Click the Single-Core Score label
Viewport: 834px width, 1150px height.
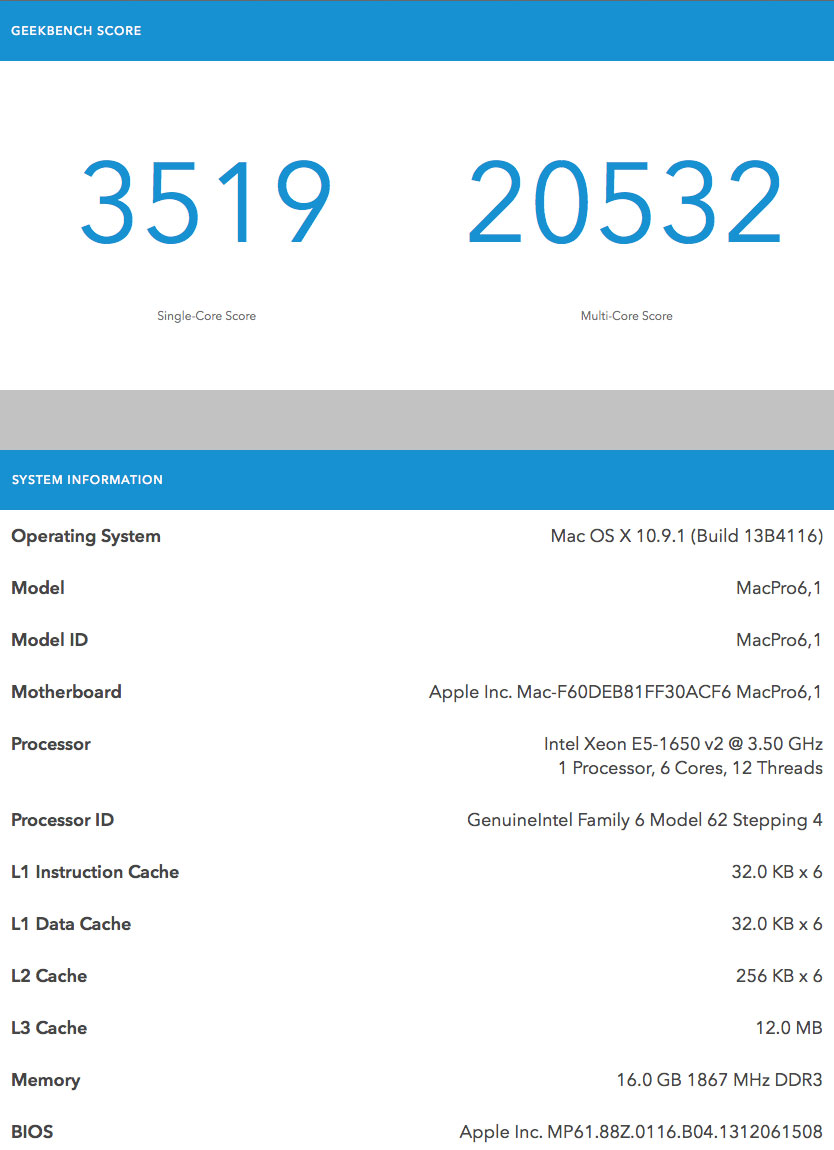(x=206, y=316)
